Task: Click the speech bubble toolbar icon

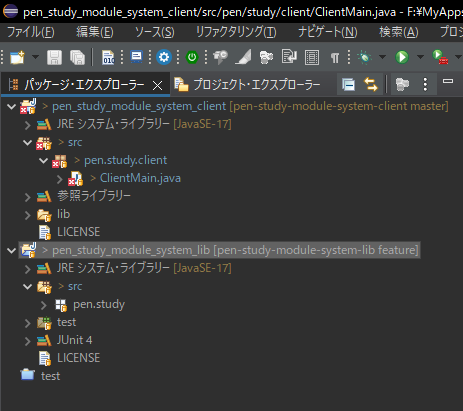Action: coord(220,57)
